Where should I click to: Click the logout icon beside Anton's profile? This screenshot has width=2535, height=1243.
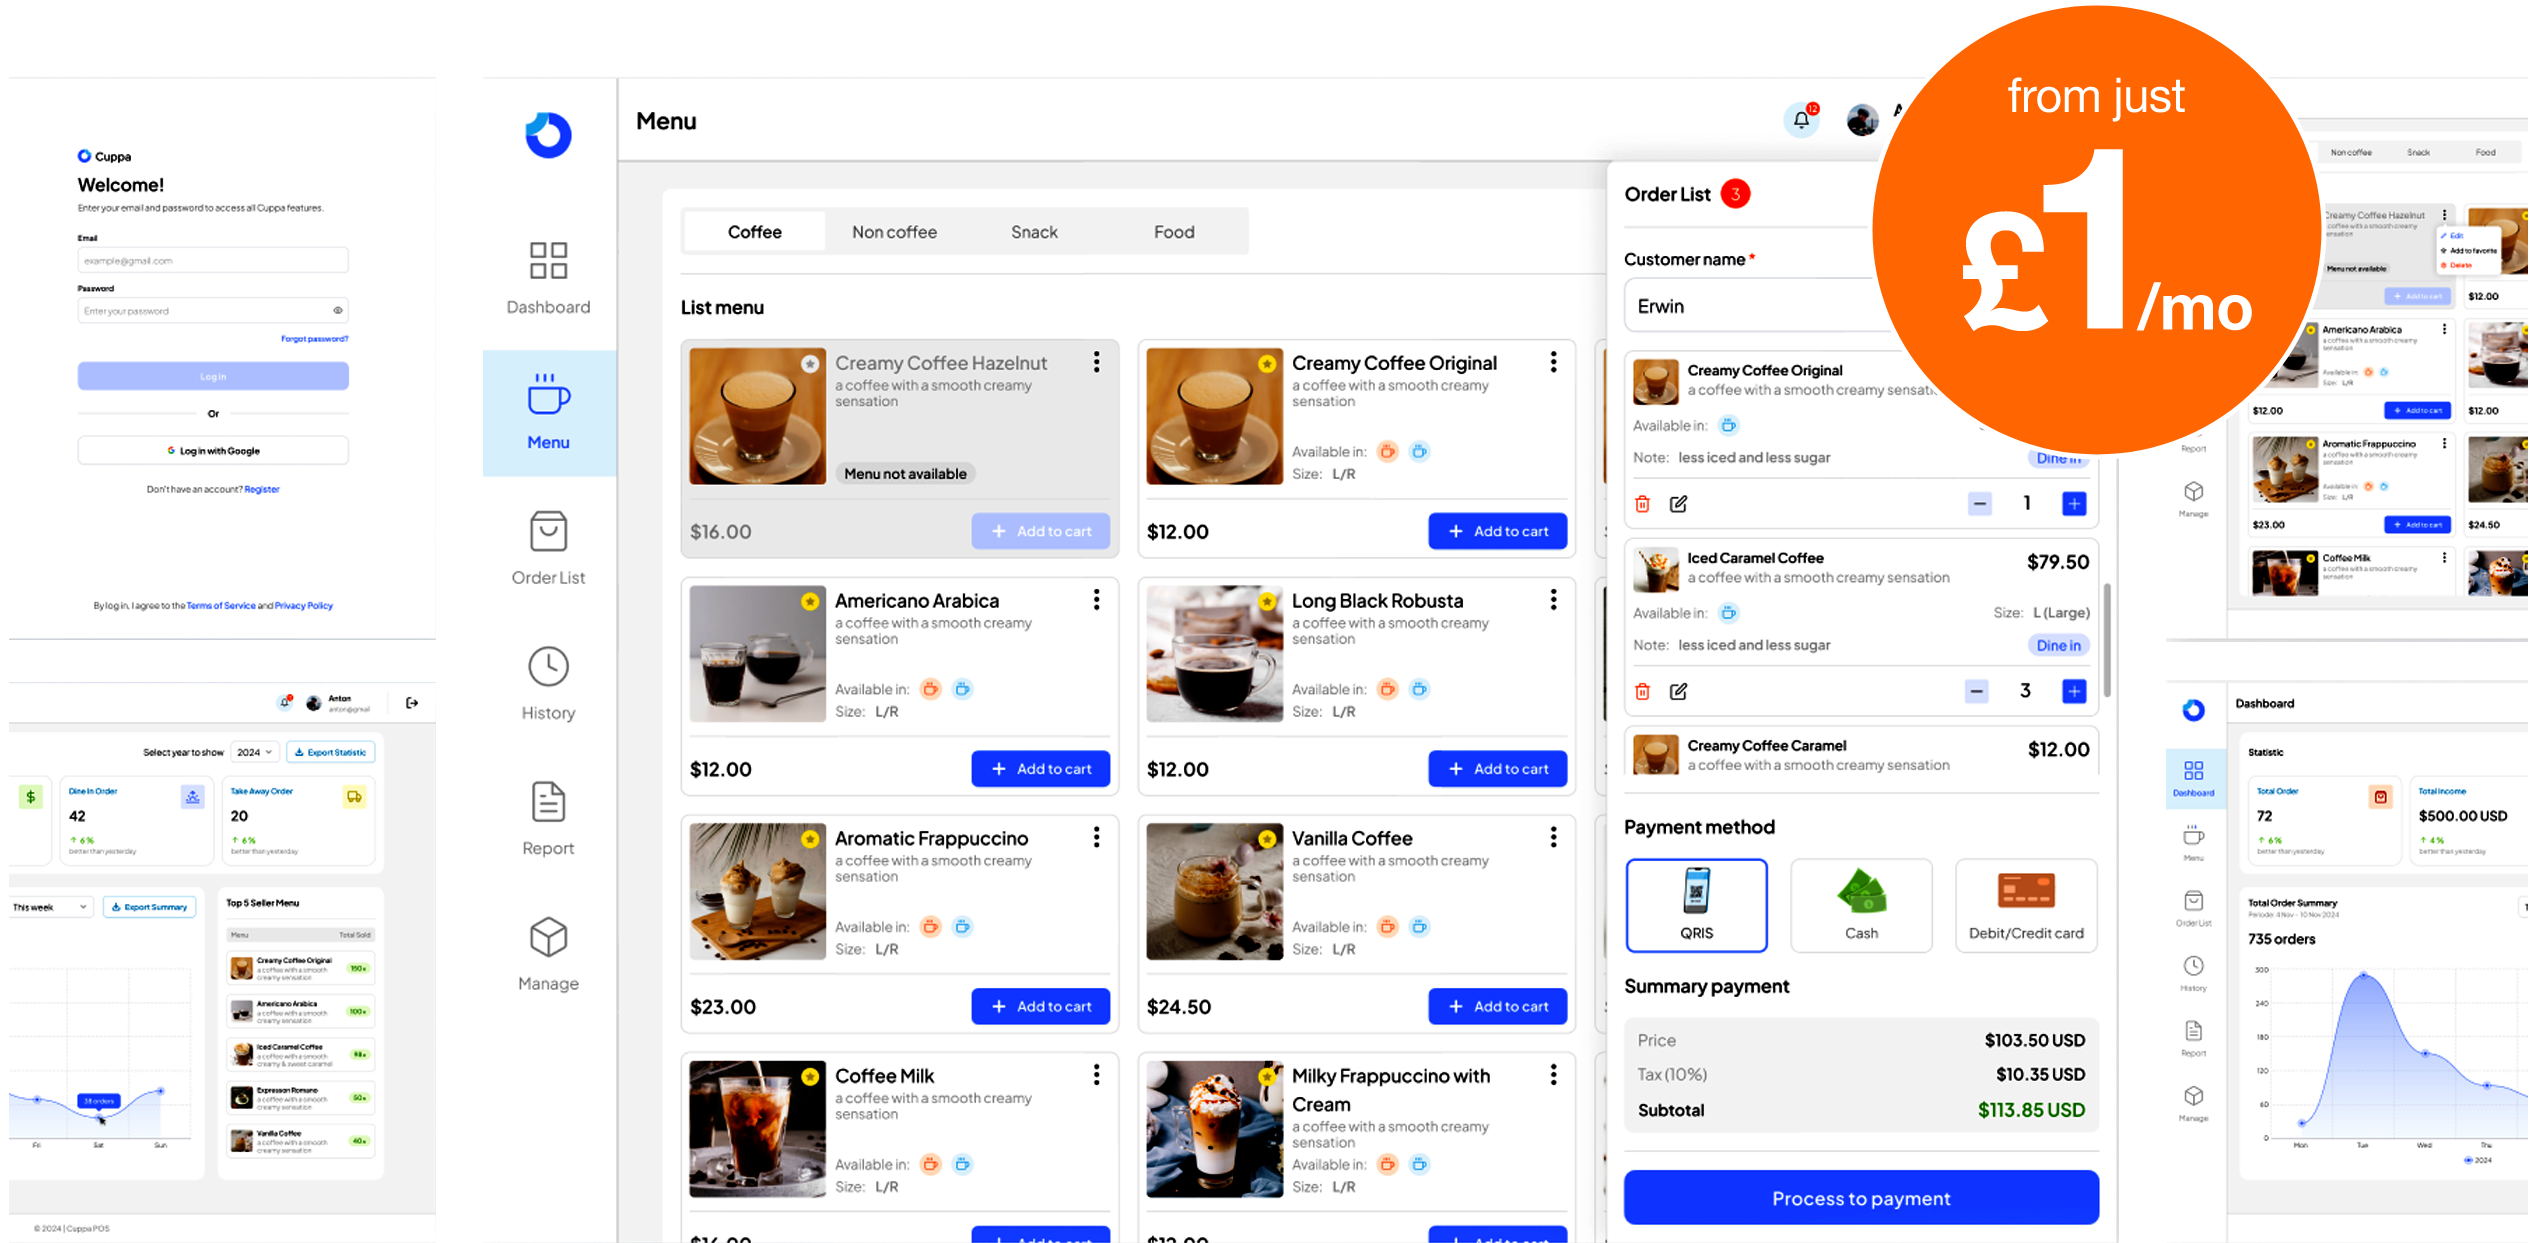(411, 702)
